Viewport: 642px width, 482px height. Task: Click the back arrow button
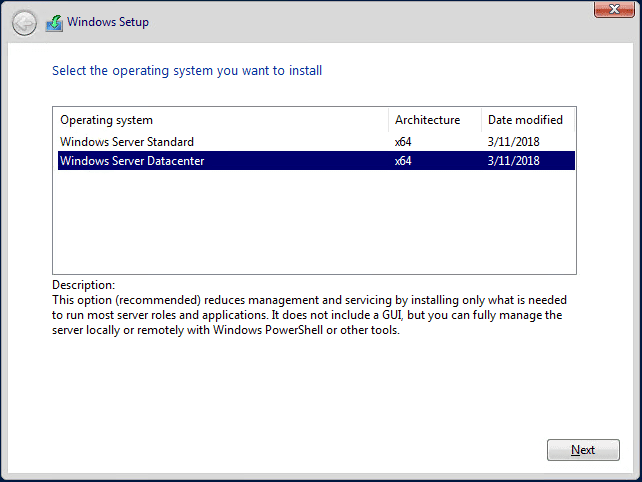coord(24,22)
